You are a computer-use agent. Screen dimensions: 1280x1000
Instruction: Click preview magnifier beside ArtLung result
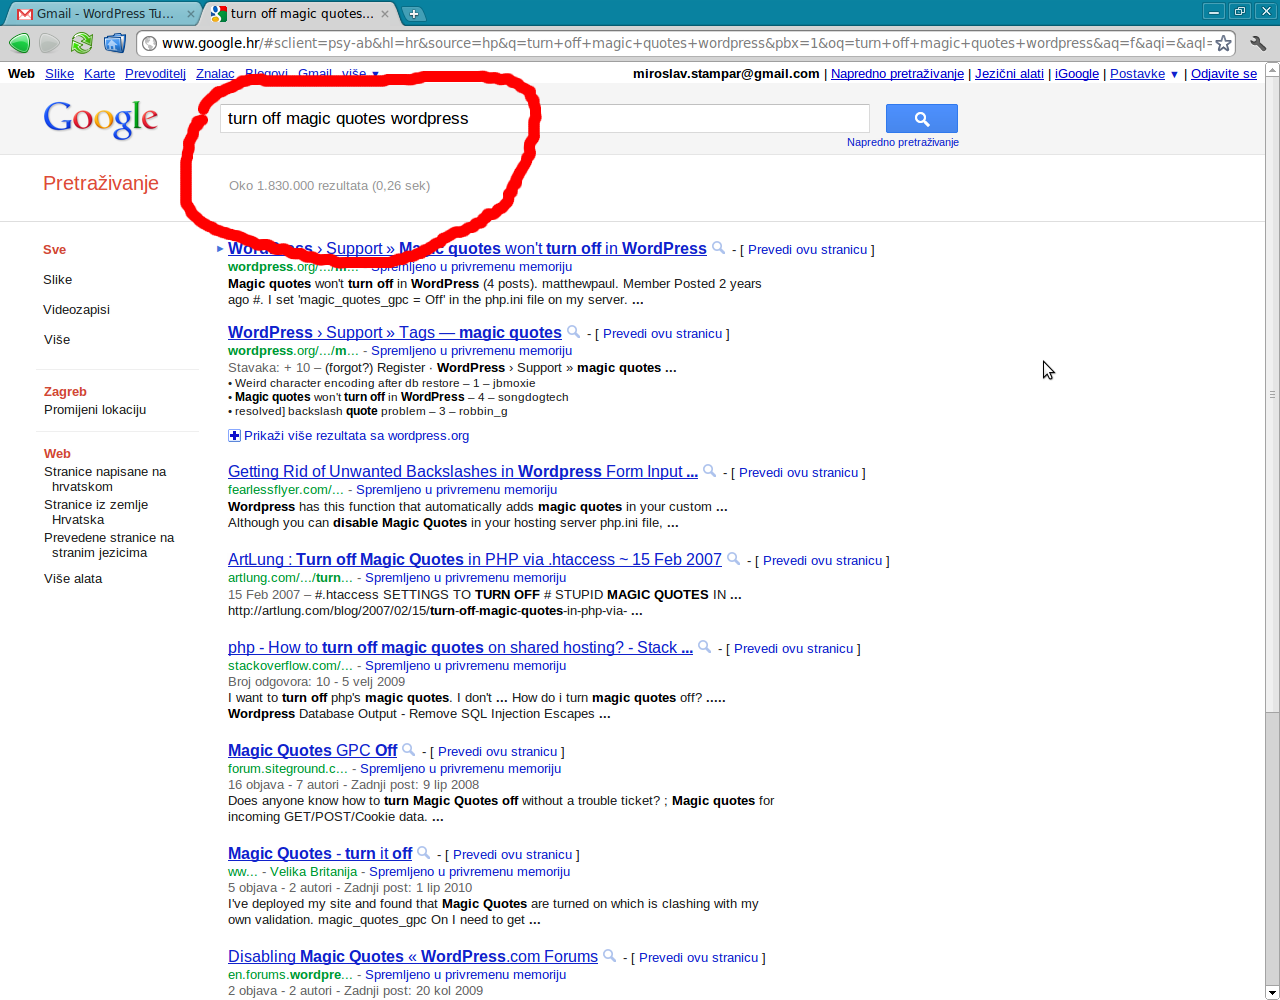(x=734, y=559)
